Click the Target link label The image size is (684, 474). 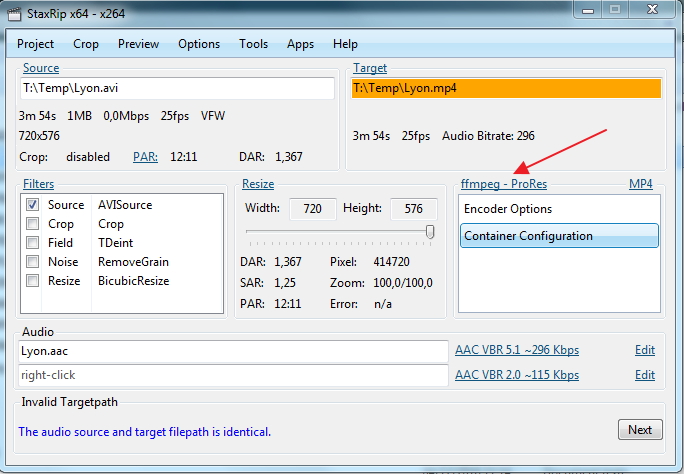[x=370, y=68]
